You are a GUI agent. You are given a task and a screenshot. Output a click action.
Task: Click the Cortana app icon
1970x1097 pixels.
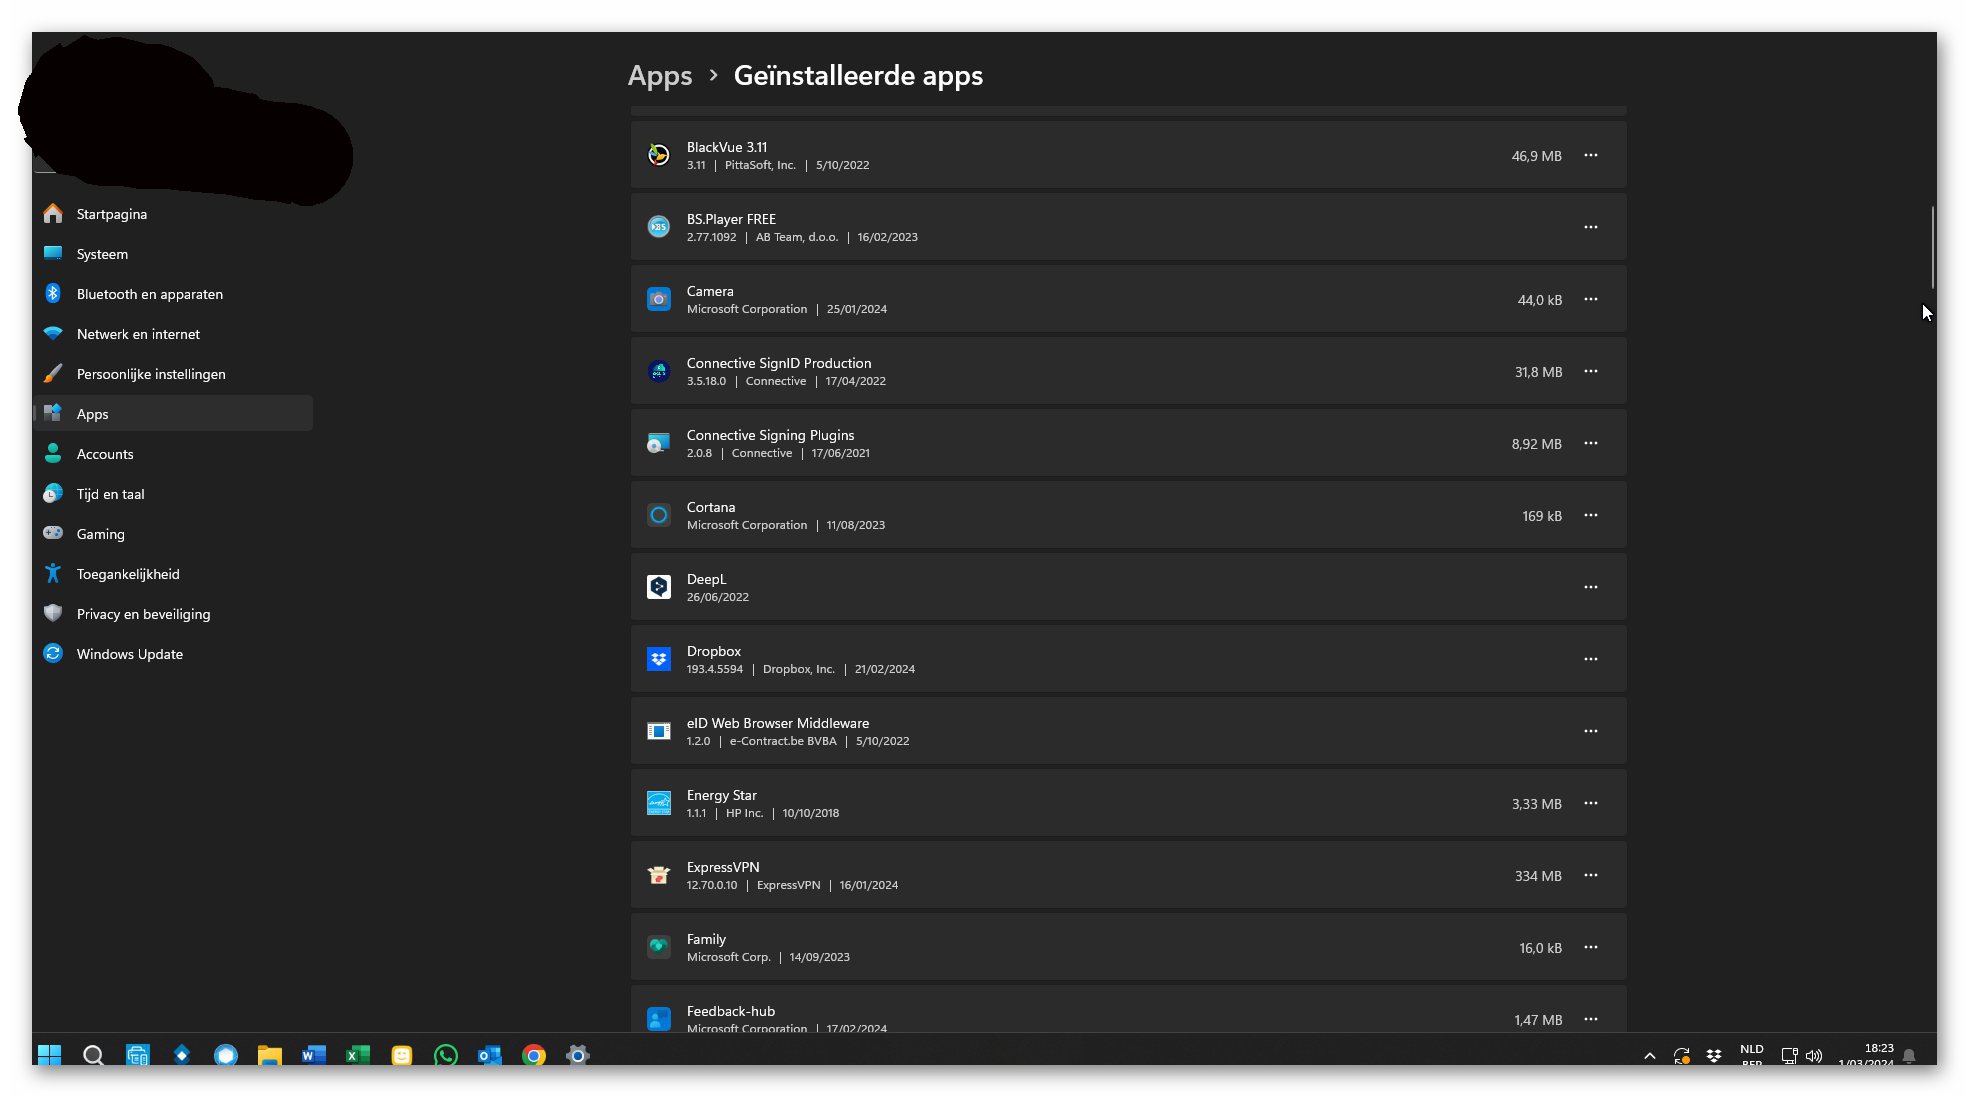coord(658,516)
